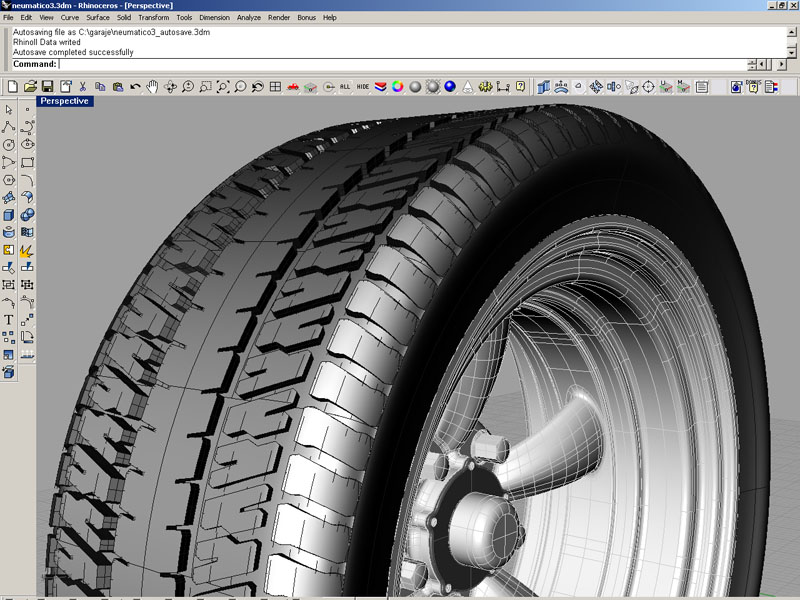
Task: Open the File menu
Action: coord(8,17)
